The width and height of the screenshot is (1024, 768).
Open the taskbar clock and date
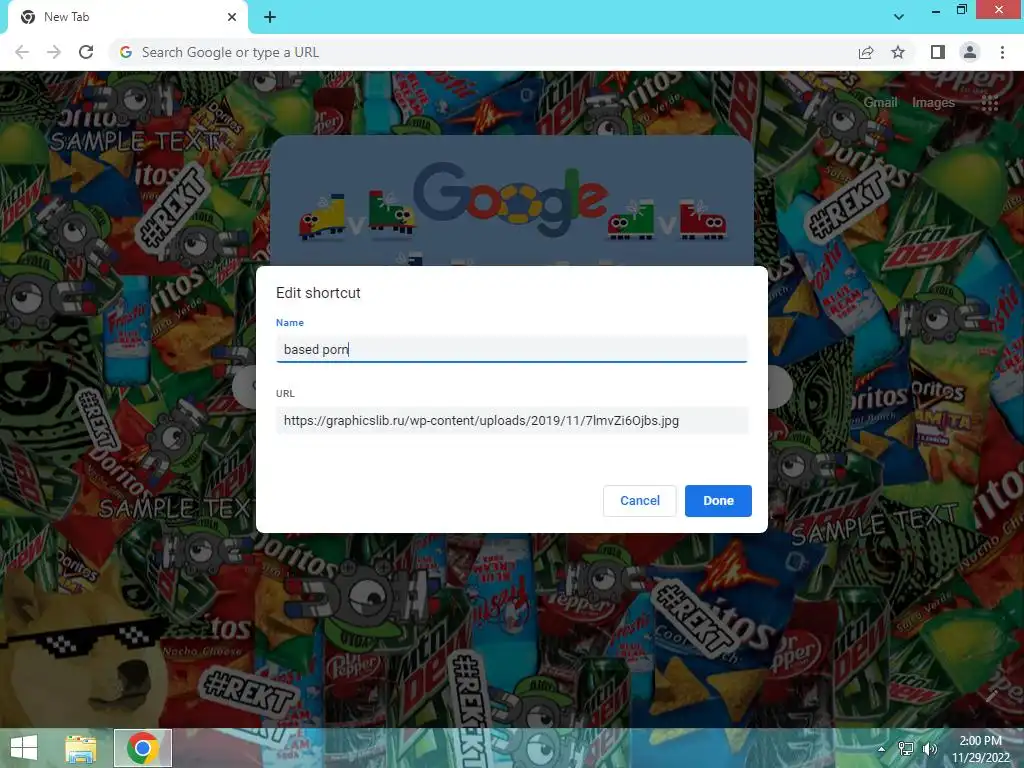point(980,749)
